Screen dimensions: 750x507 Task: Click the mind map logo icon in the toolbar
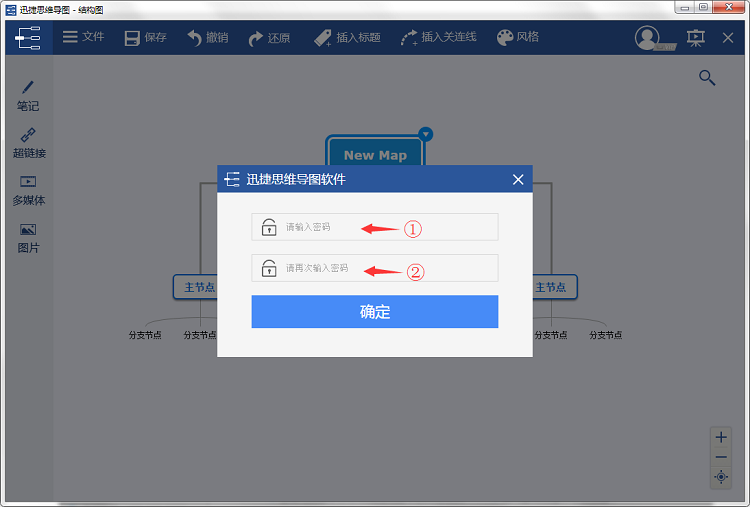coord(28,38)
